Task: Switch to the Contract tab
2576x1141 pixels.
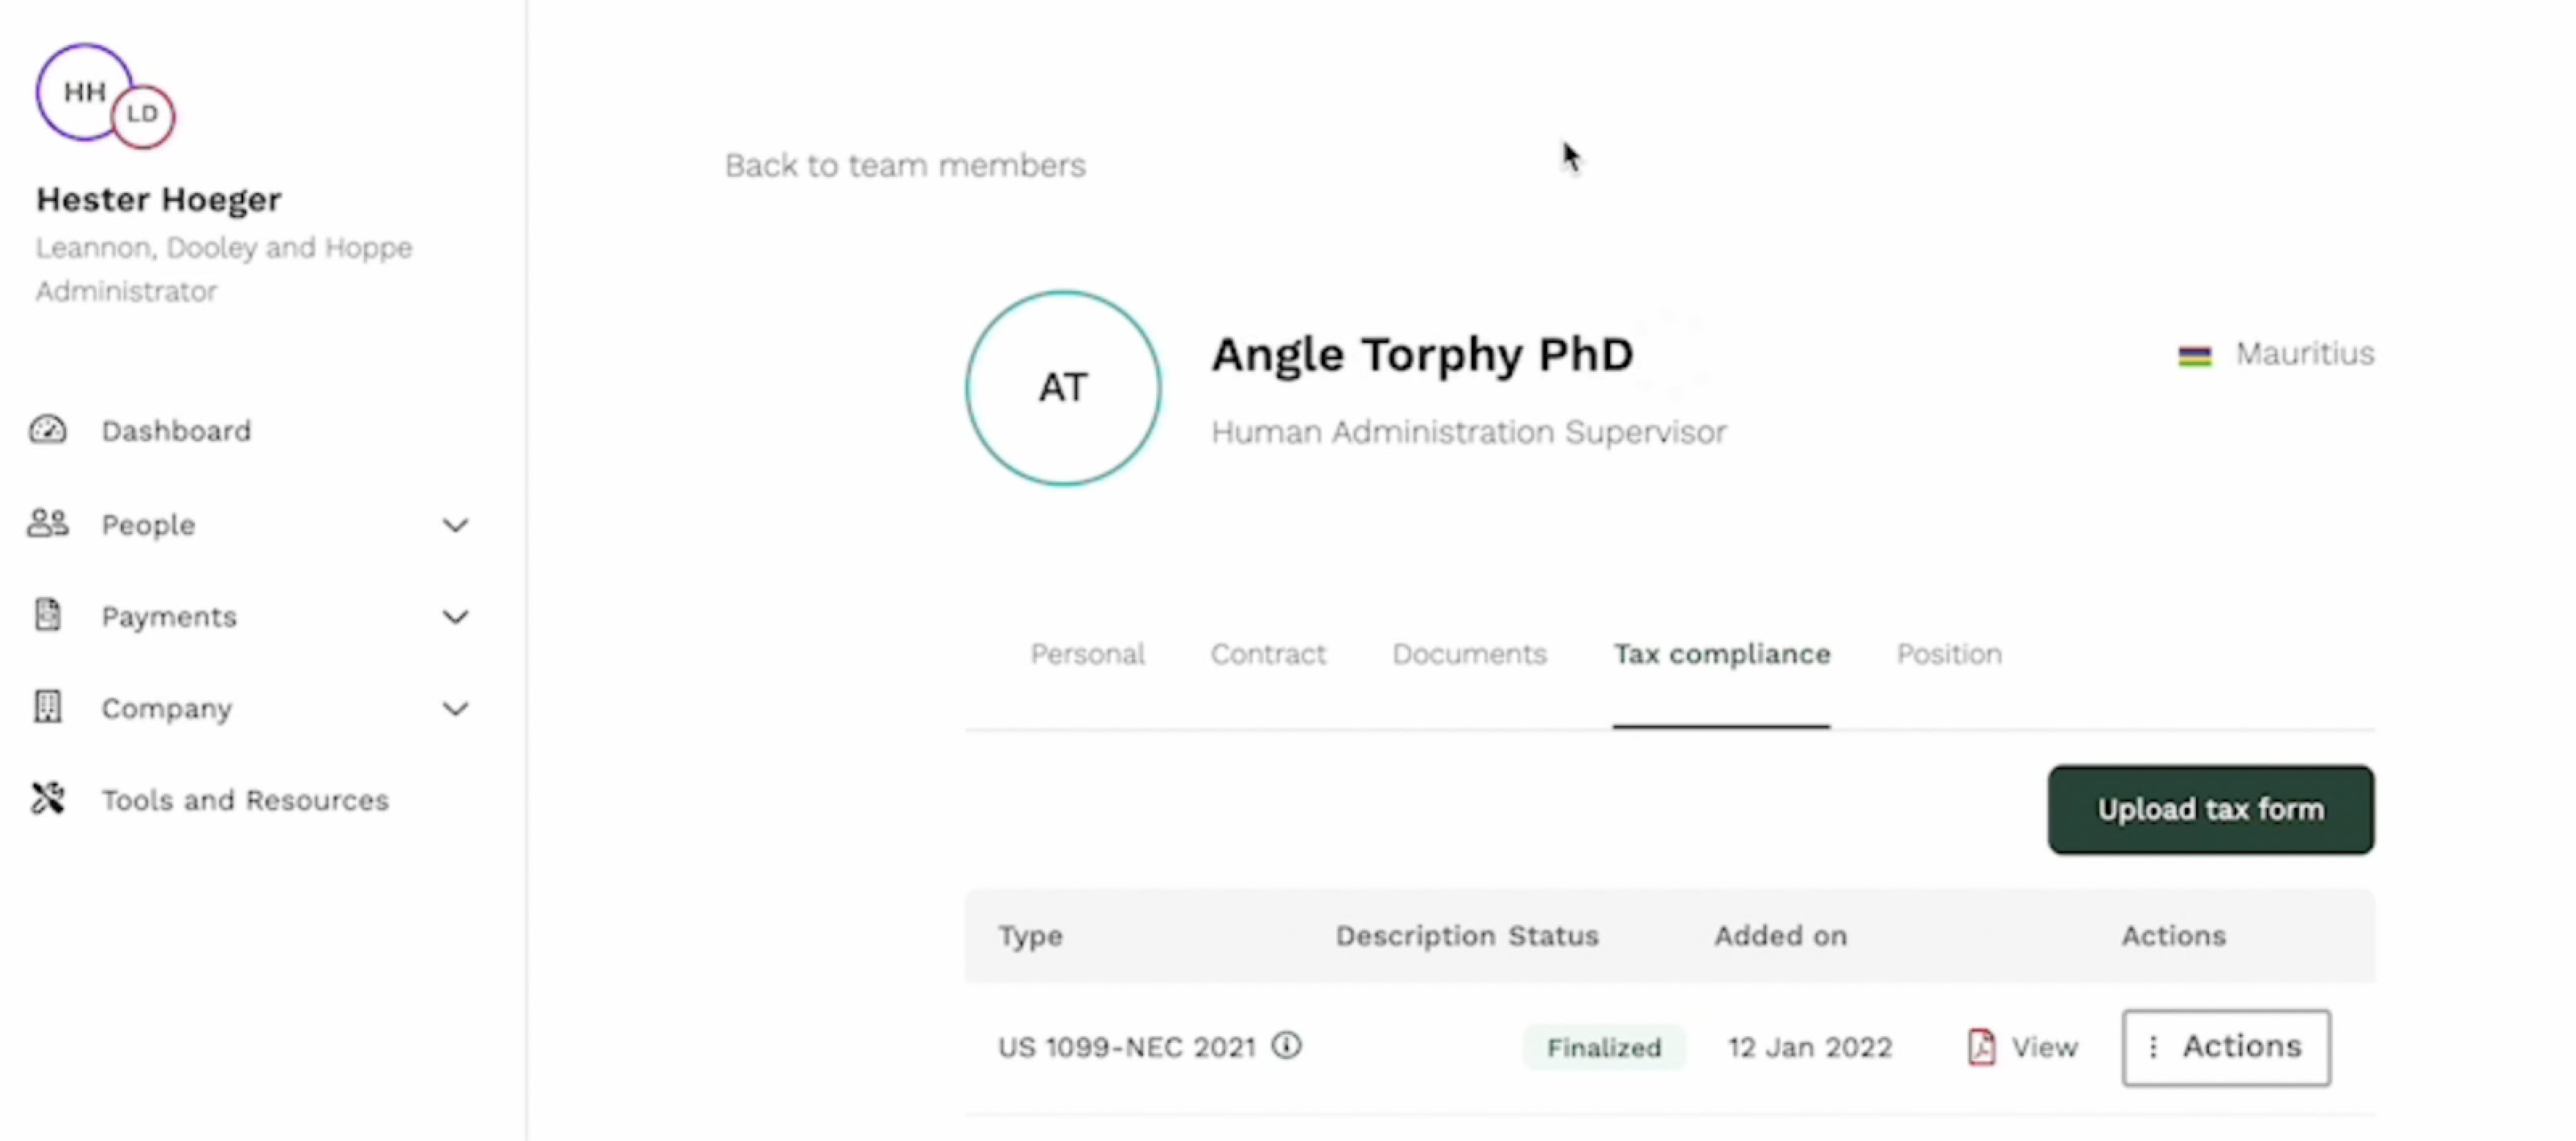Action: pyautogui.click(x=1268, y=654)
